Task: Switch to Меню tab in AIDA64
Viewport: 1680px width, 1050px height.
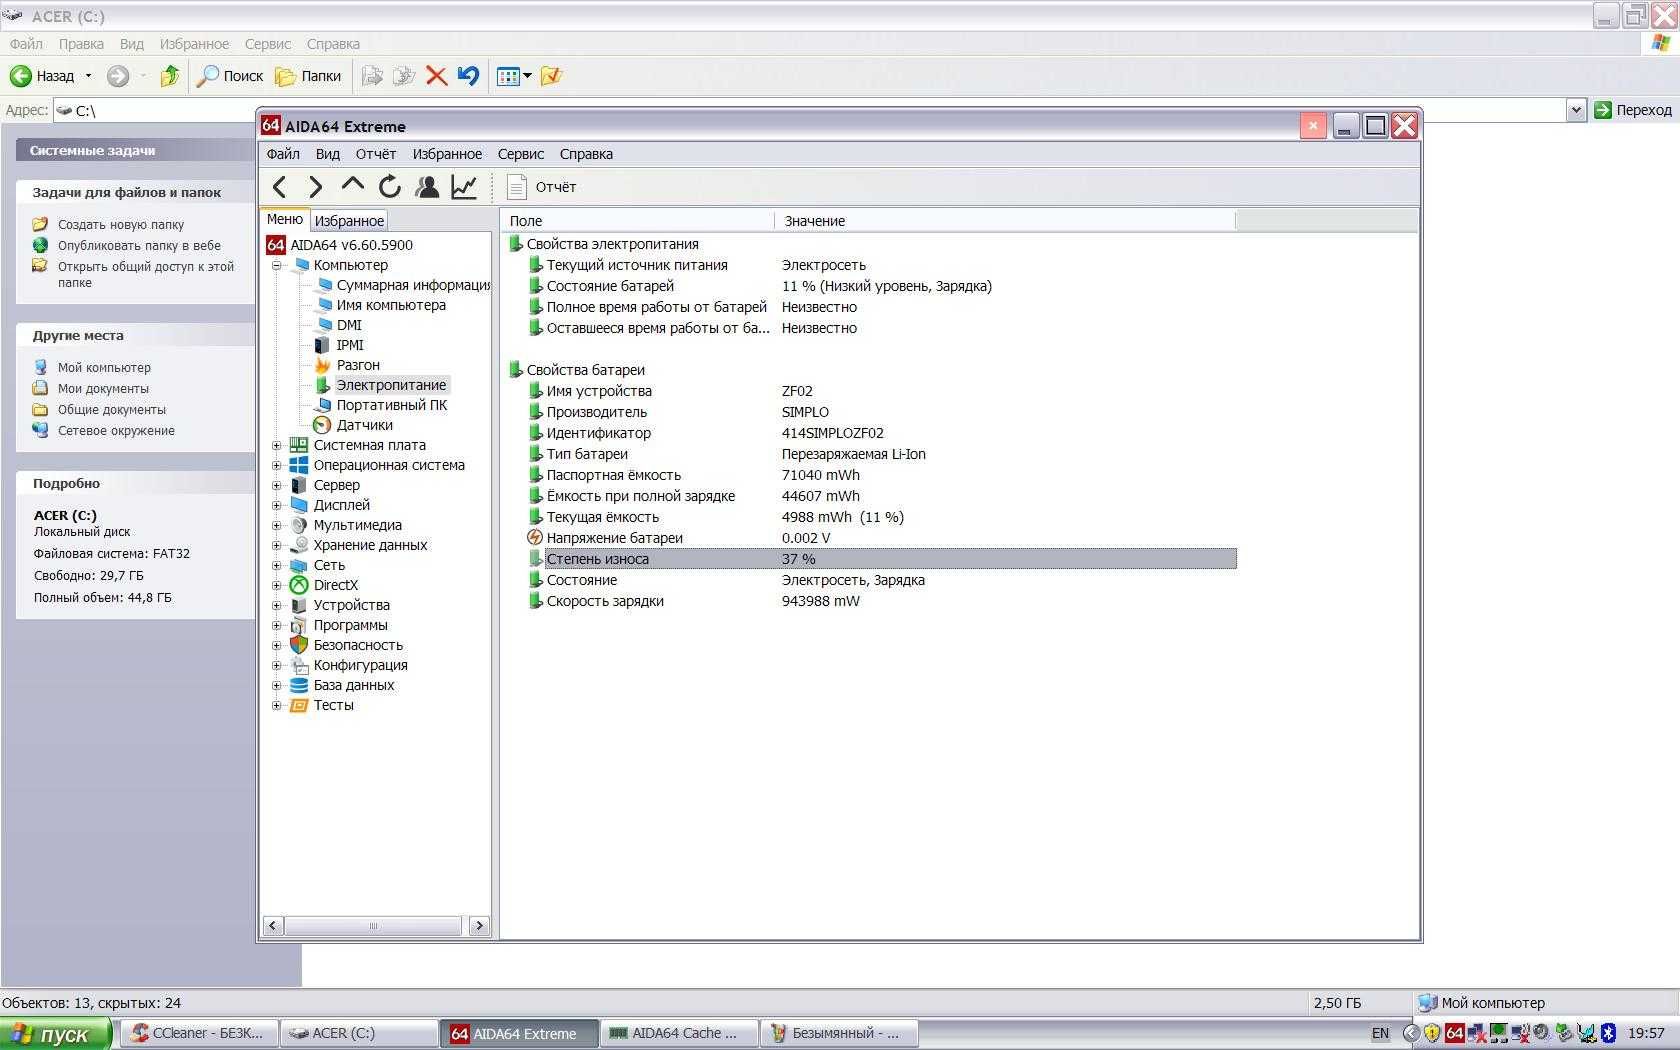Action: click(285, 219)
